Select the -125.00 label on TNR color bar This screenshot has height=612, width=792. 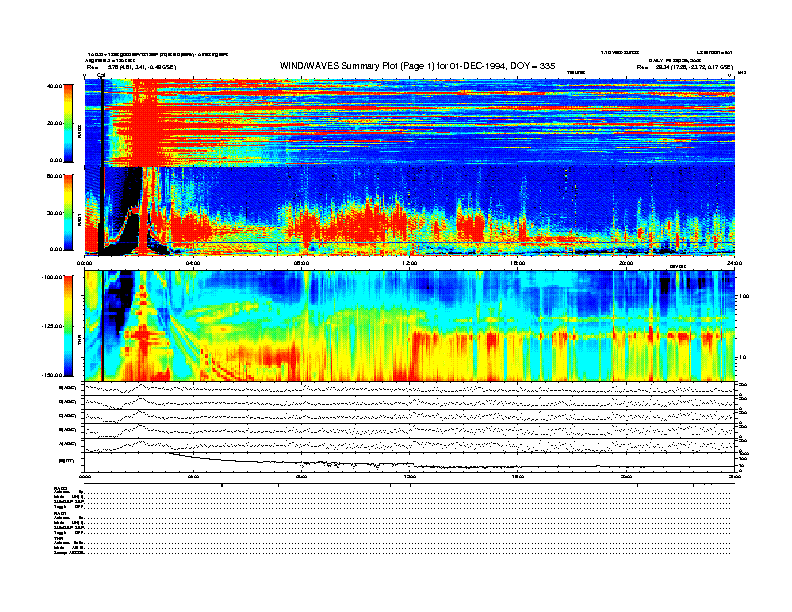(x=53, y=326)
